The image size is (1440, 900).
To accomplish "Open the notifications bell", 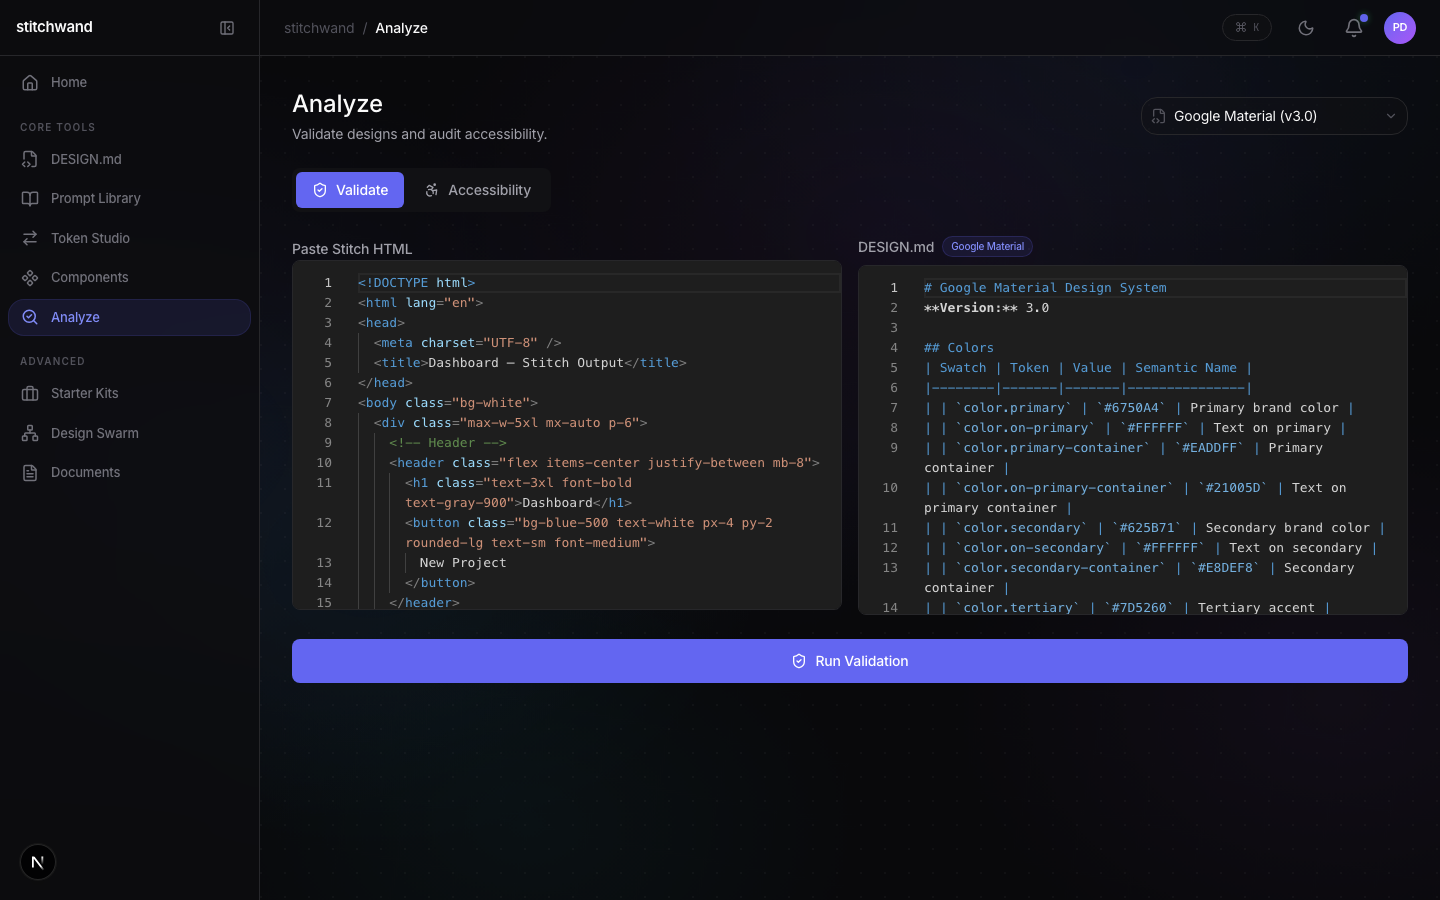I will 1354,28.
